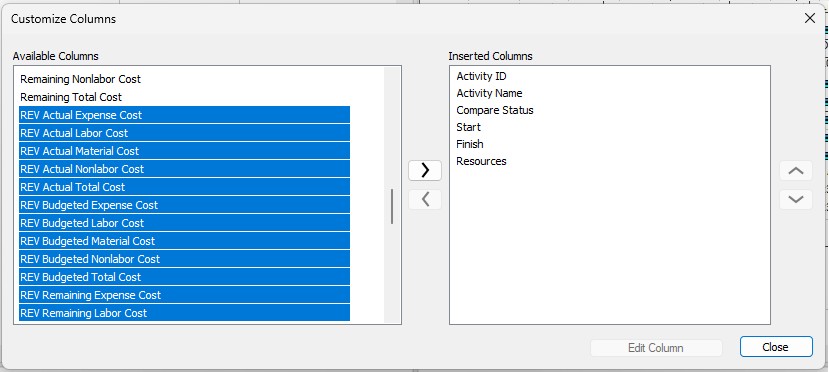Screen dimensions: 829x372
Task: Select REV Actual Expense Cost
Action: click(x=185, y=115)
